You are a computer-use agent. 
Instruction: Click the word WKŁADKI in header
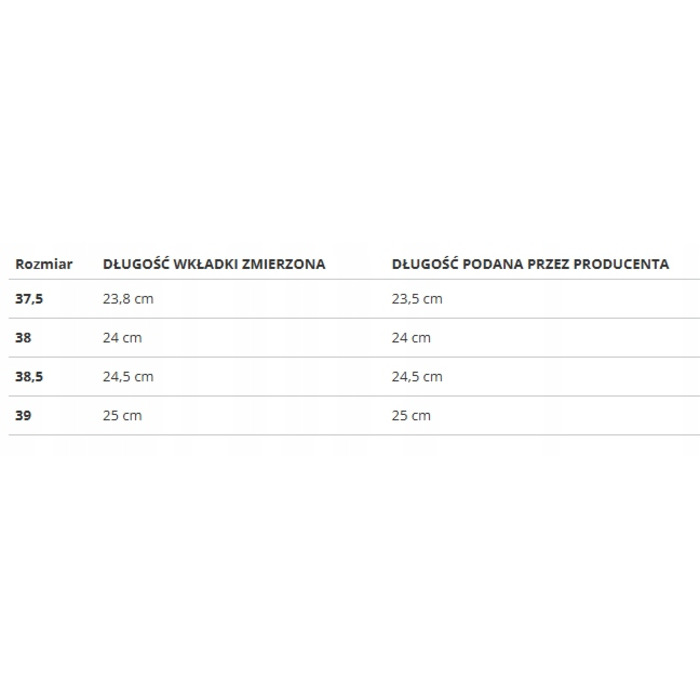click(x=205, y=264)
